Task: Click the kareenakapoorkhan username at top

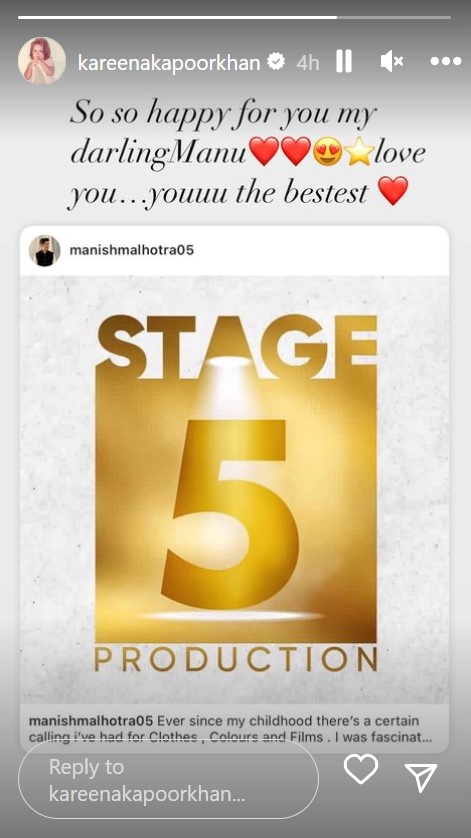Action: pyautogui.click(x=169, y=63)
